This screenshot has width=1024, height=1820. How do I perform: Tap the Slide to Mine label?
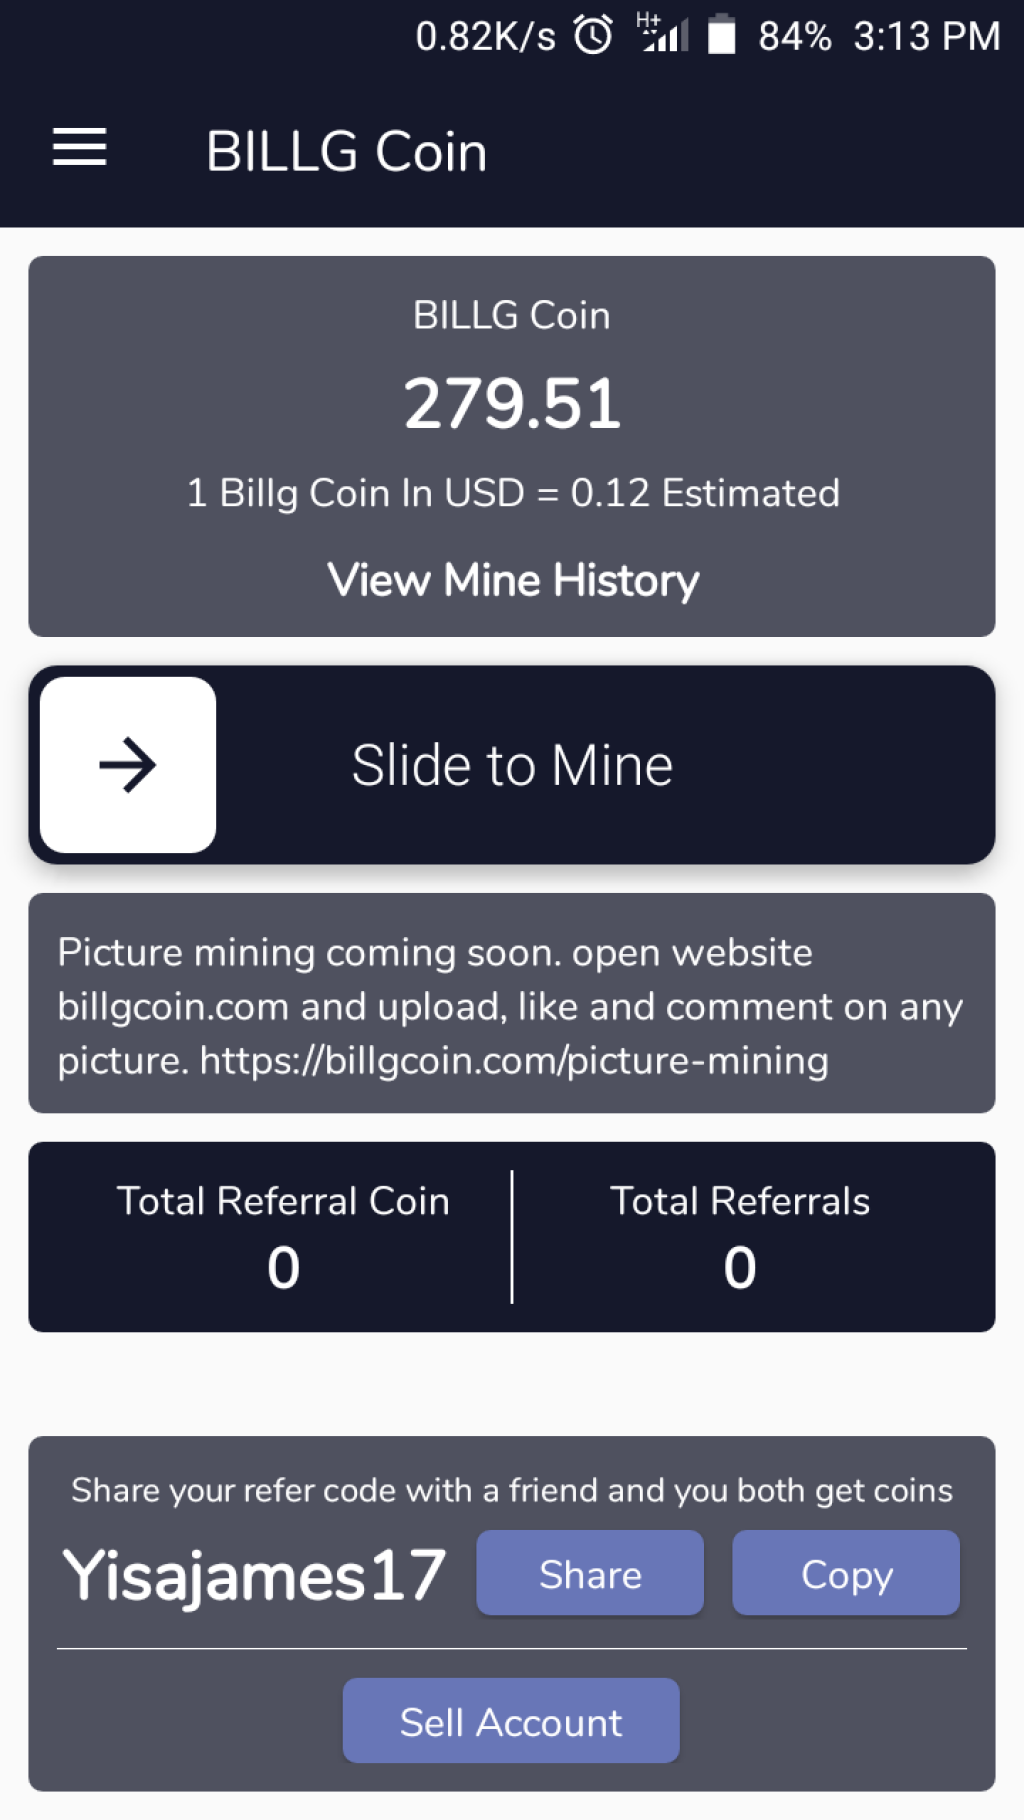pyautogui.click(x=512, y=766)
